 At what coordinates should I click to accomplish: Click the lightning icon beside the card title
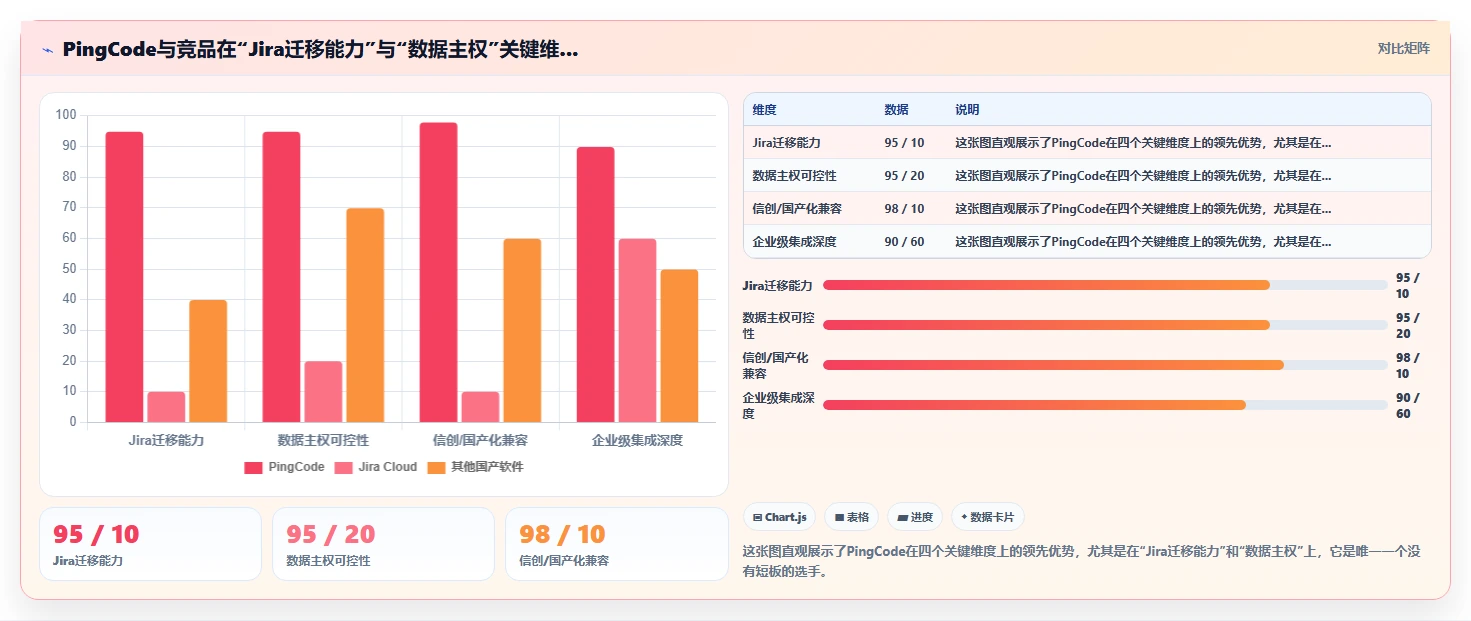point(47,50)
